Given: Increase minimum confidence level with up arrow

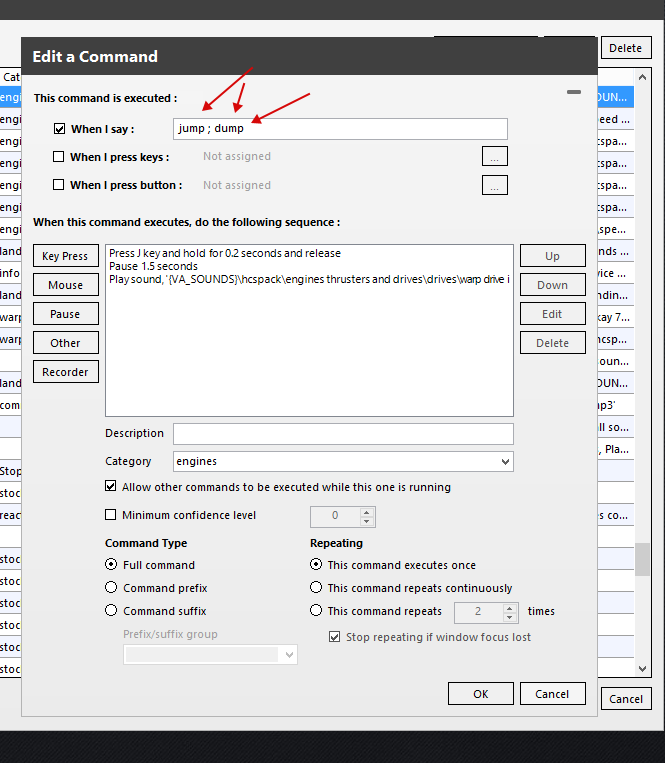Looking at the screenshot, I should (367, 511).
